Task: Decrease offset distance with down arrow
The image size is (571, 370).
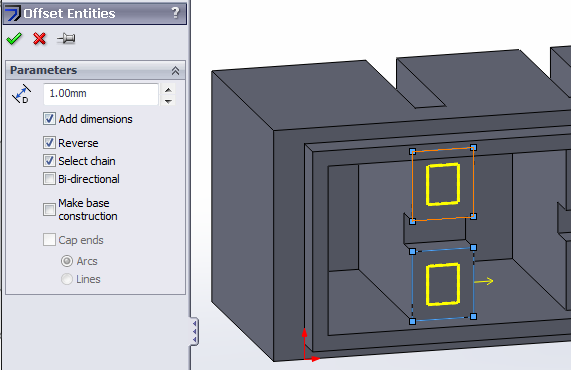Action: click(x=168, y=101)
